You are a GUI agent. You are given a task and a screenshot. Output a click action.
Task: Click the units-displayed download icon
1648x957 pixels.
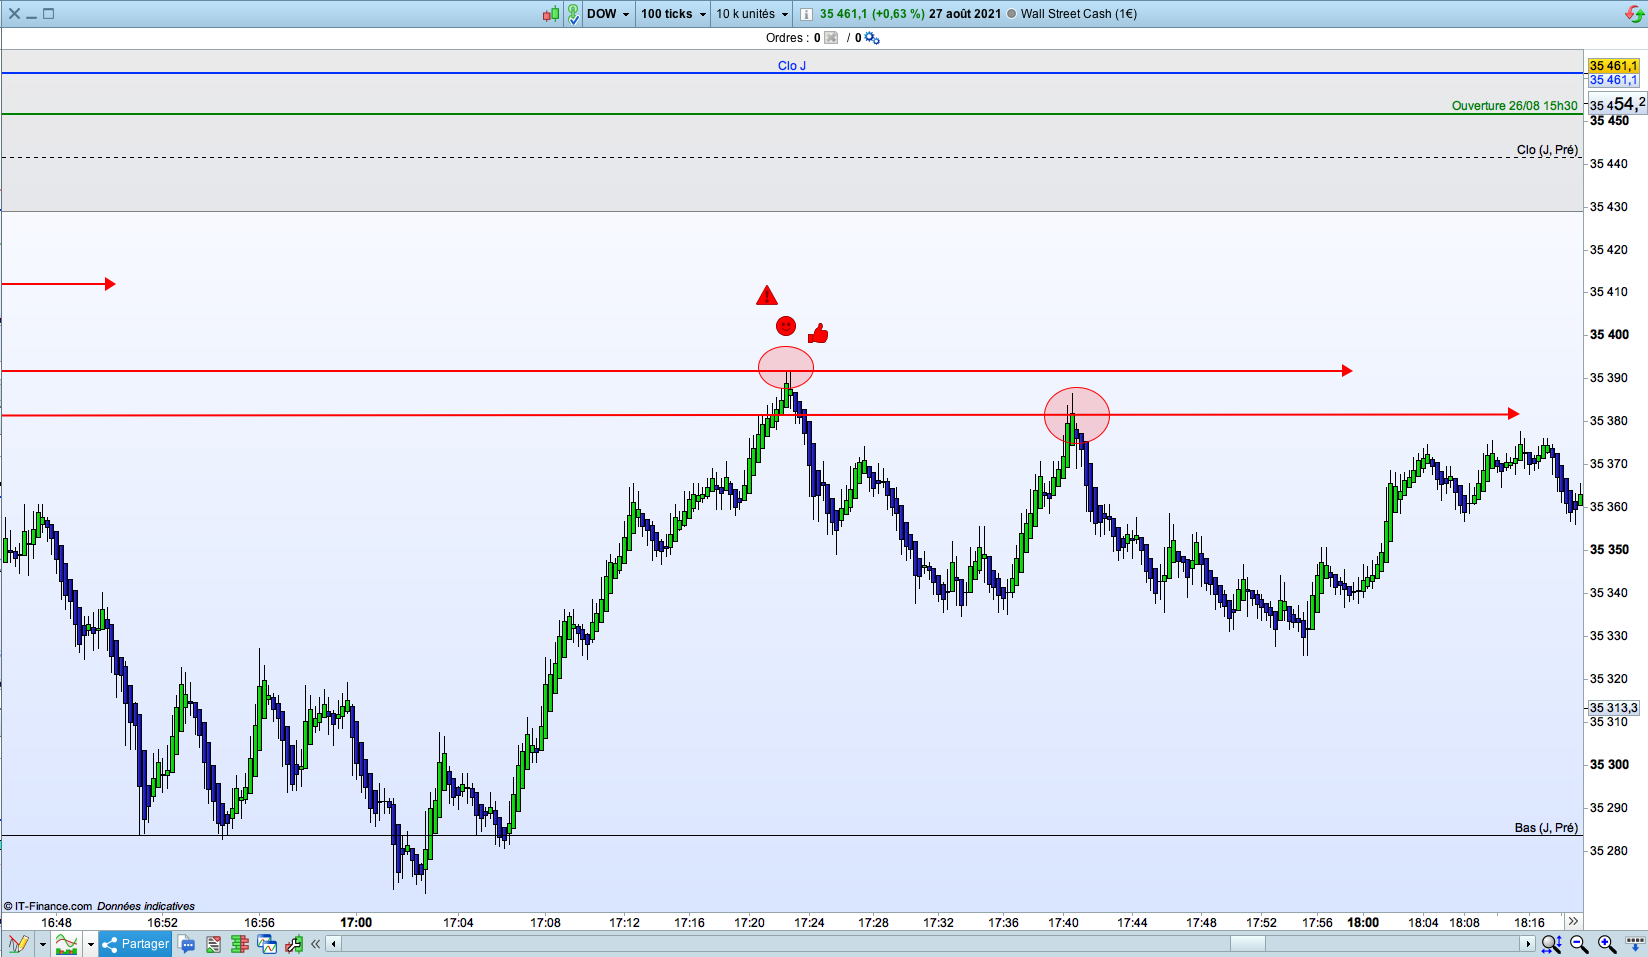[1636, 943]
